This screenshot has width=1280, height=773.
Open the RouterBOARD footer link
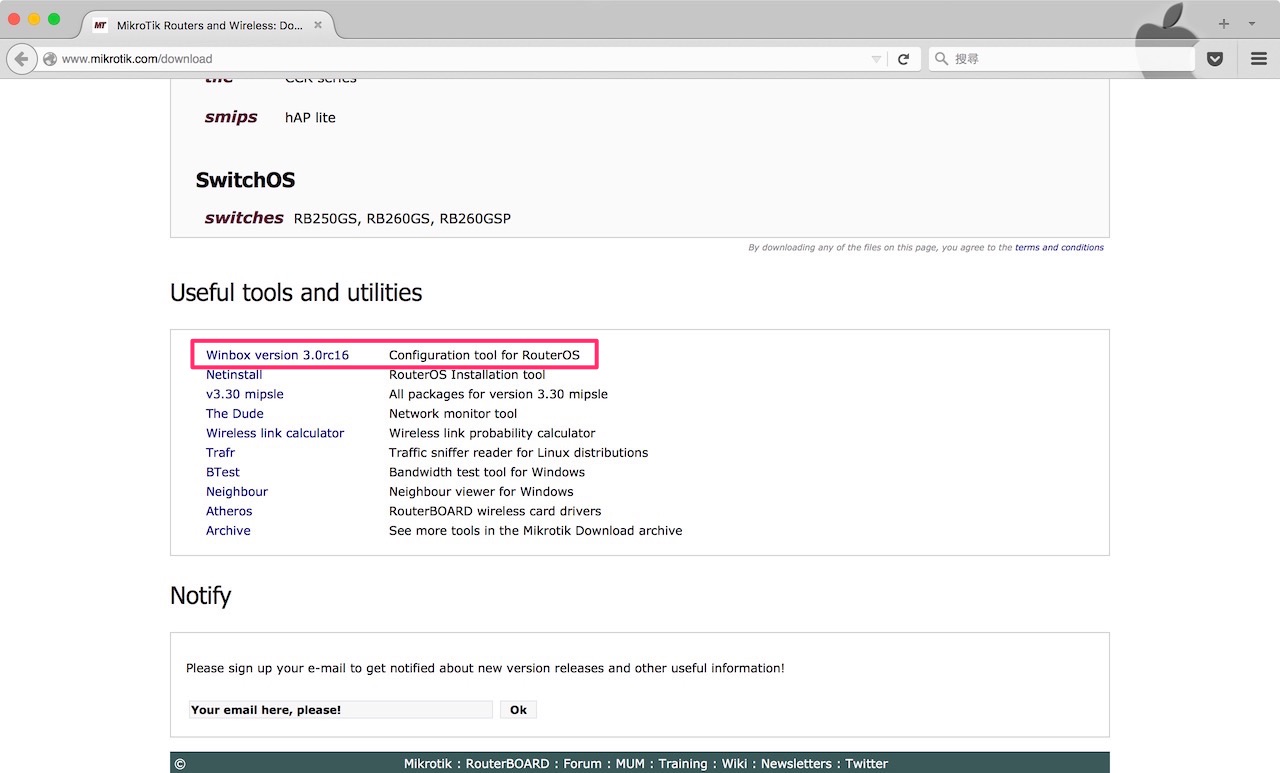[507, 764]
